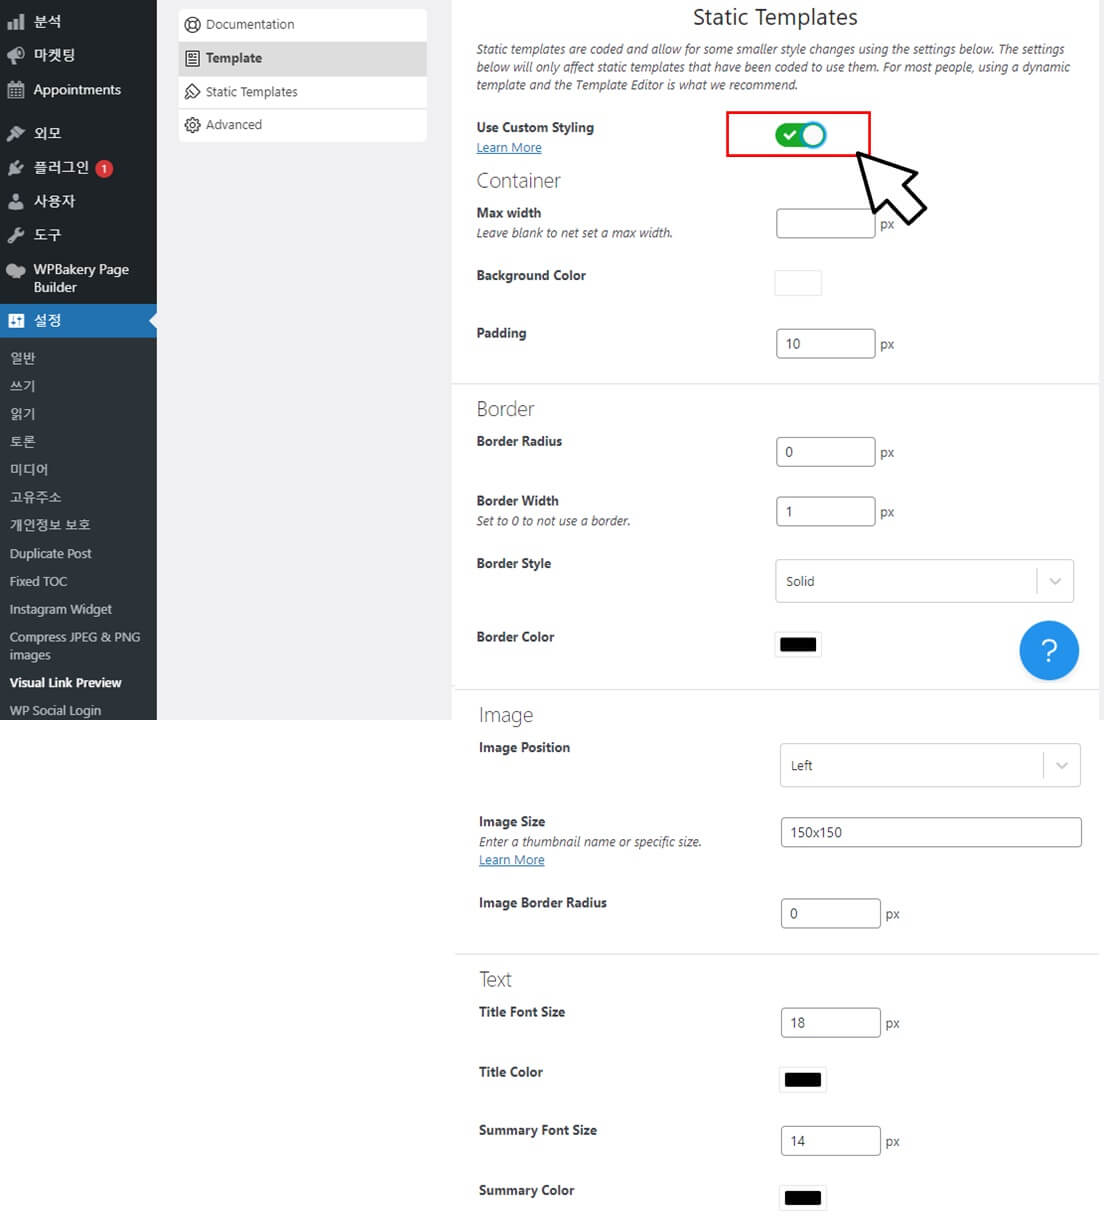This screenshot has height=1216, width=1104.
Task: Click the WPBakery Page Builder cloud icon
Action: 16,270
